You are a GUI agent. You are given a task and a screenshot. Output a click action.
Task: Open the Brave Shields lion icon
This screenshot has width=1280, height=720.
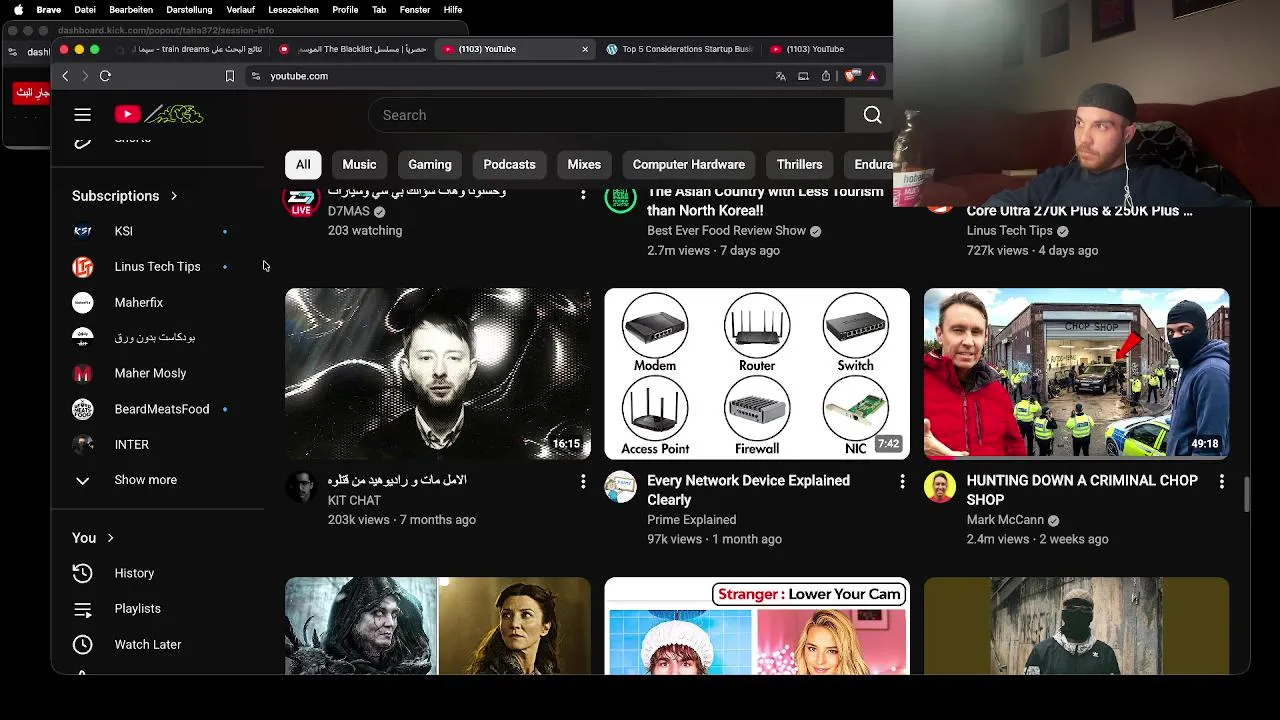coord(850,76)
